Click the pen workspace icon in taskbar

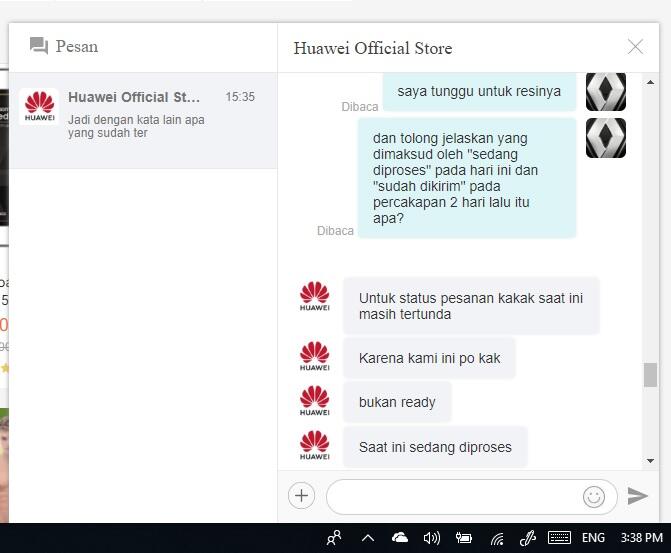528,538
